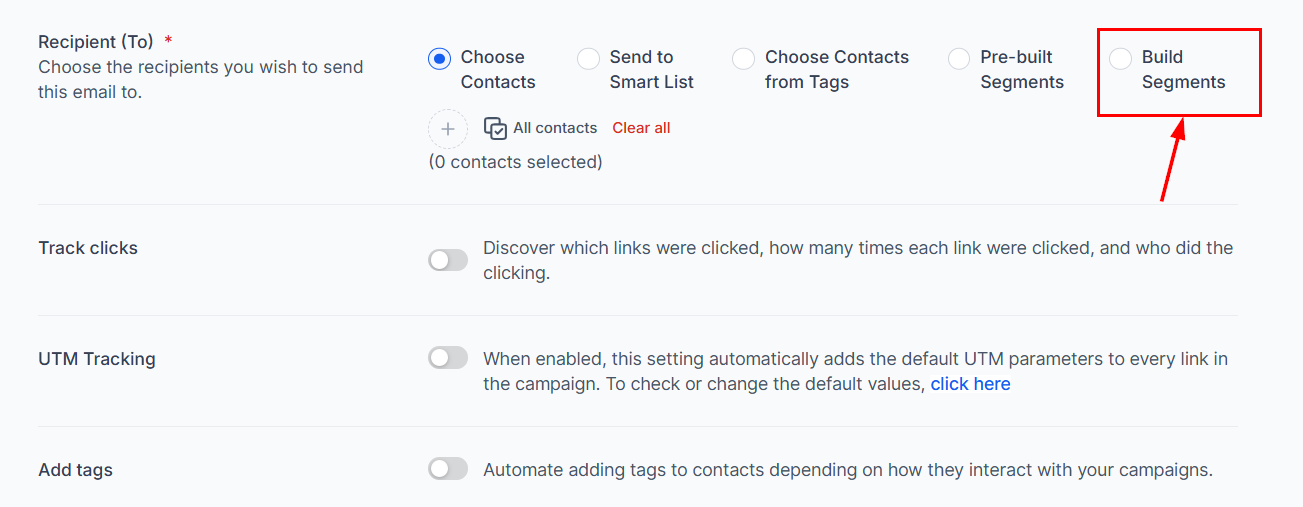Pick Choose Contacts from Tags radio

pyautogui.click(x=743, y=58)
